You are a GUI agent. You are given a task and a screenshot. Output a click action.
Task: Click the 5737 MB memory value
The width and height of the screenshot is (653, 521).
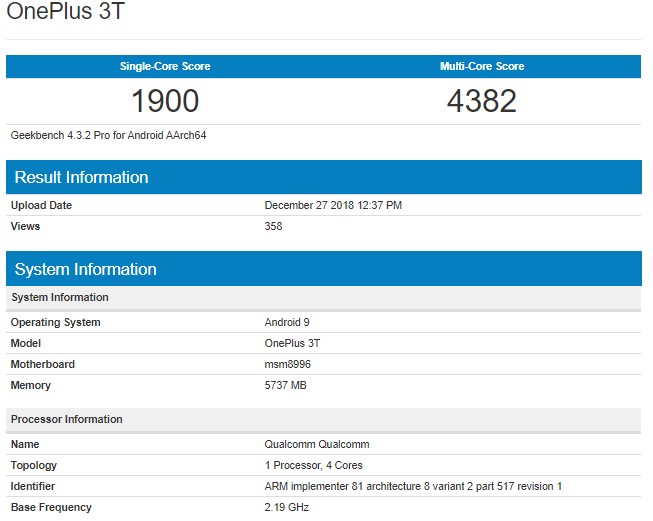tap(285, 385)
